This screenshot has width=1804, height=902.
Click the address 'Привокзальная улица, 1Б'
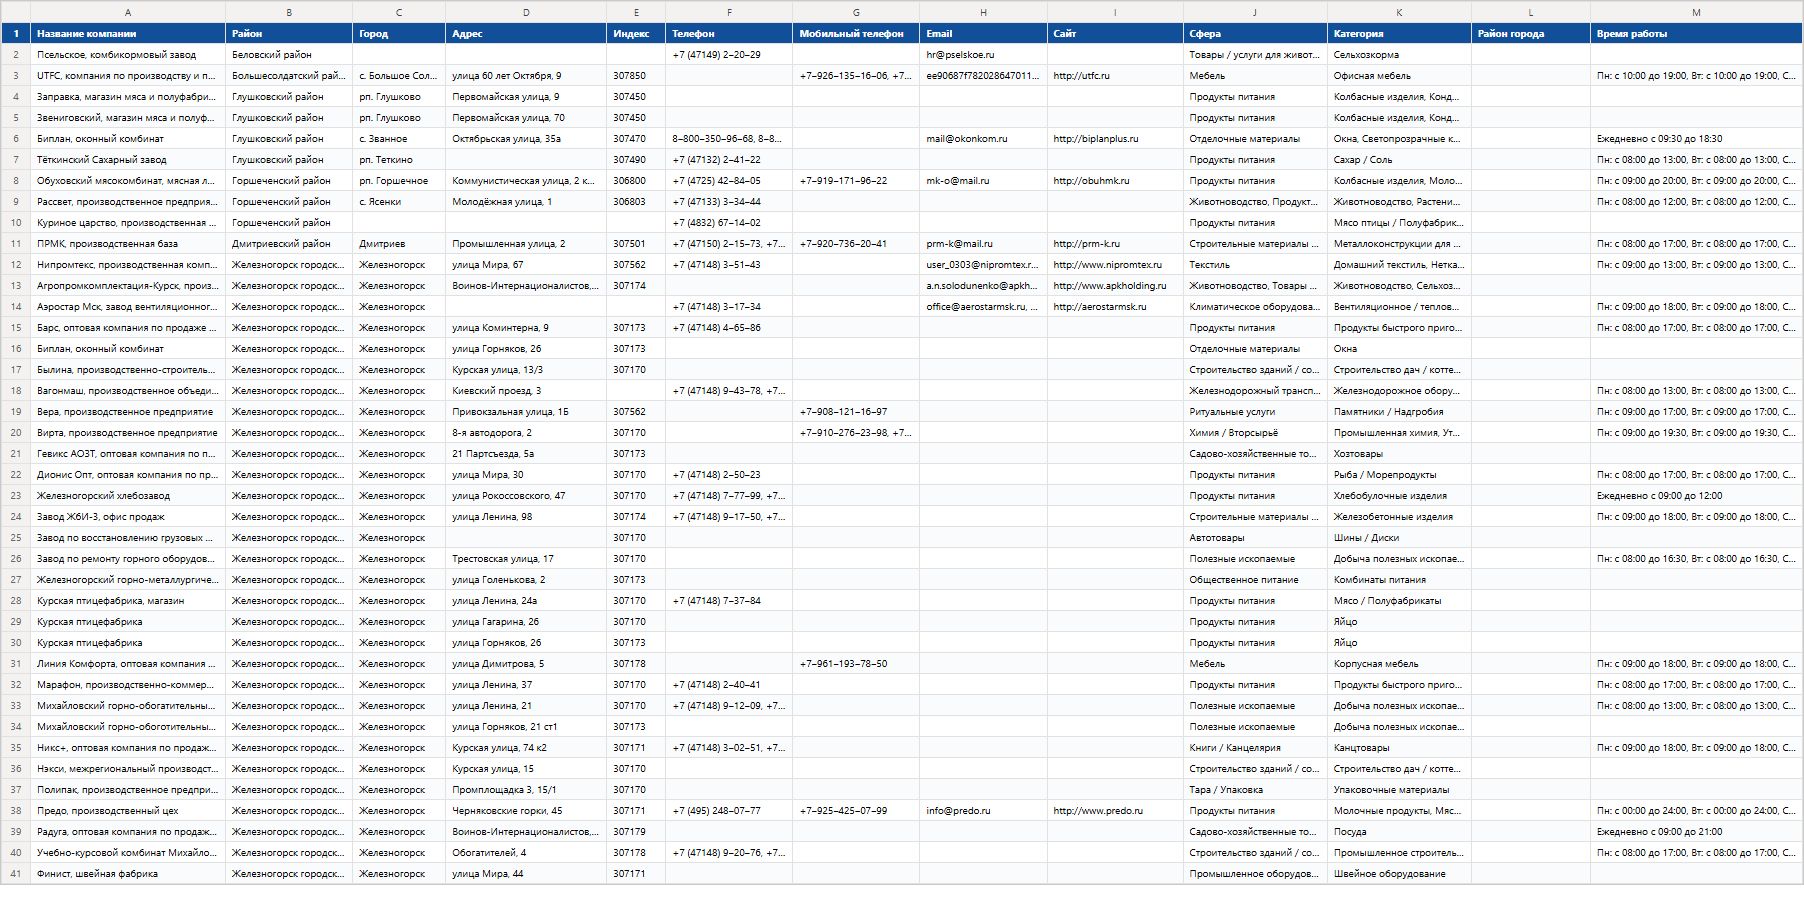526,412
